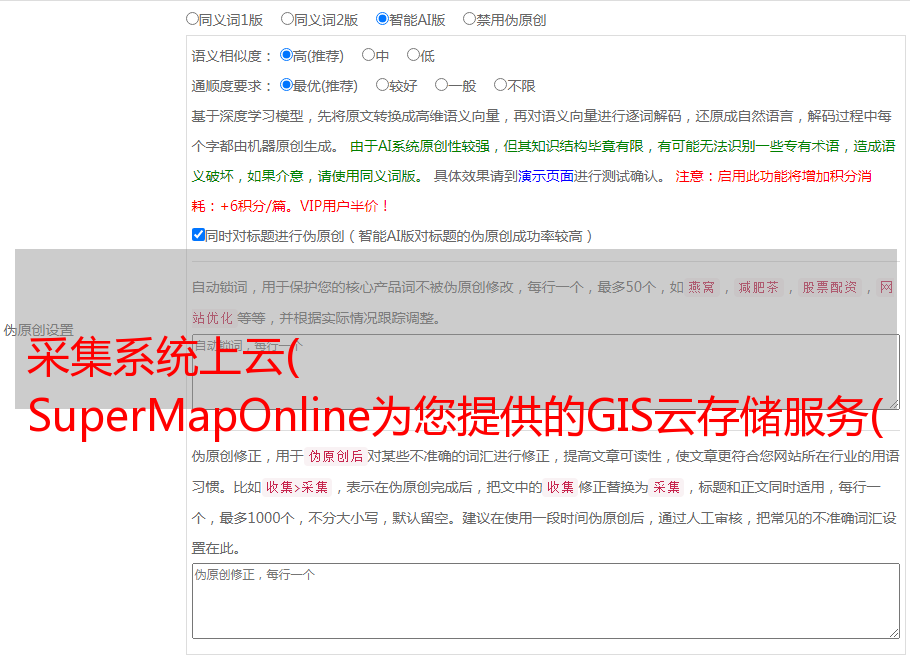Set 通顺度要求 to 不限
The image size is (911, 658).
click(500, 85)
